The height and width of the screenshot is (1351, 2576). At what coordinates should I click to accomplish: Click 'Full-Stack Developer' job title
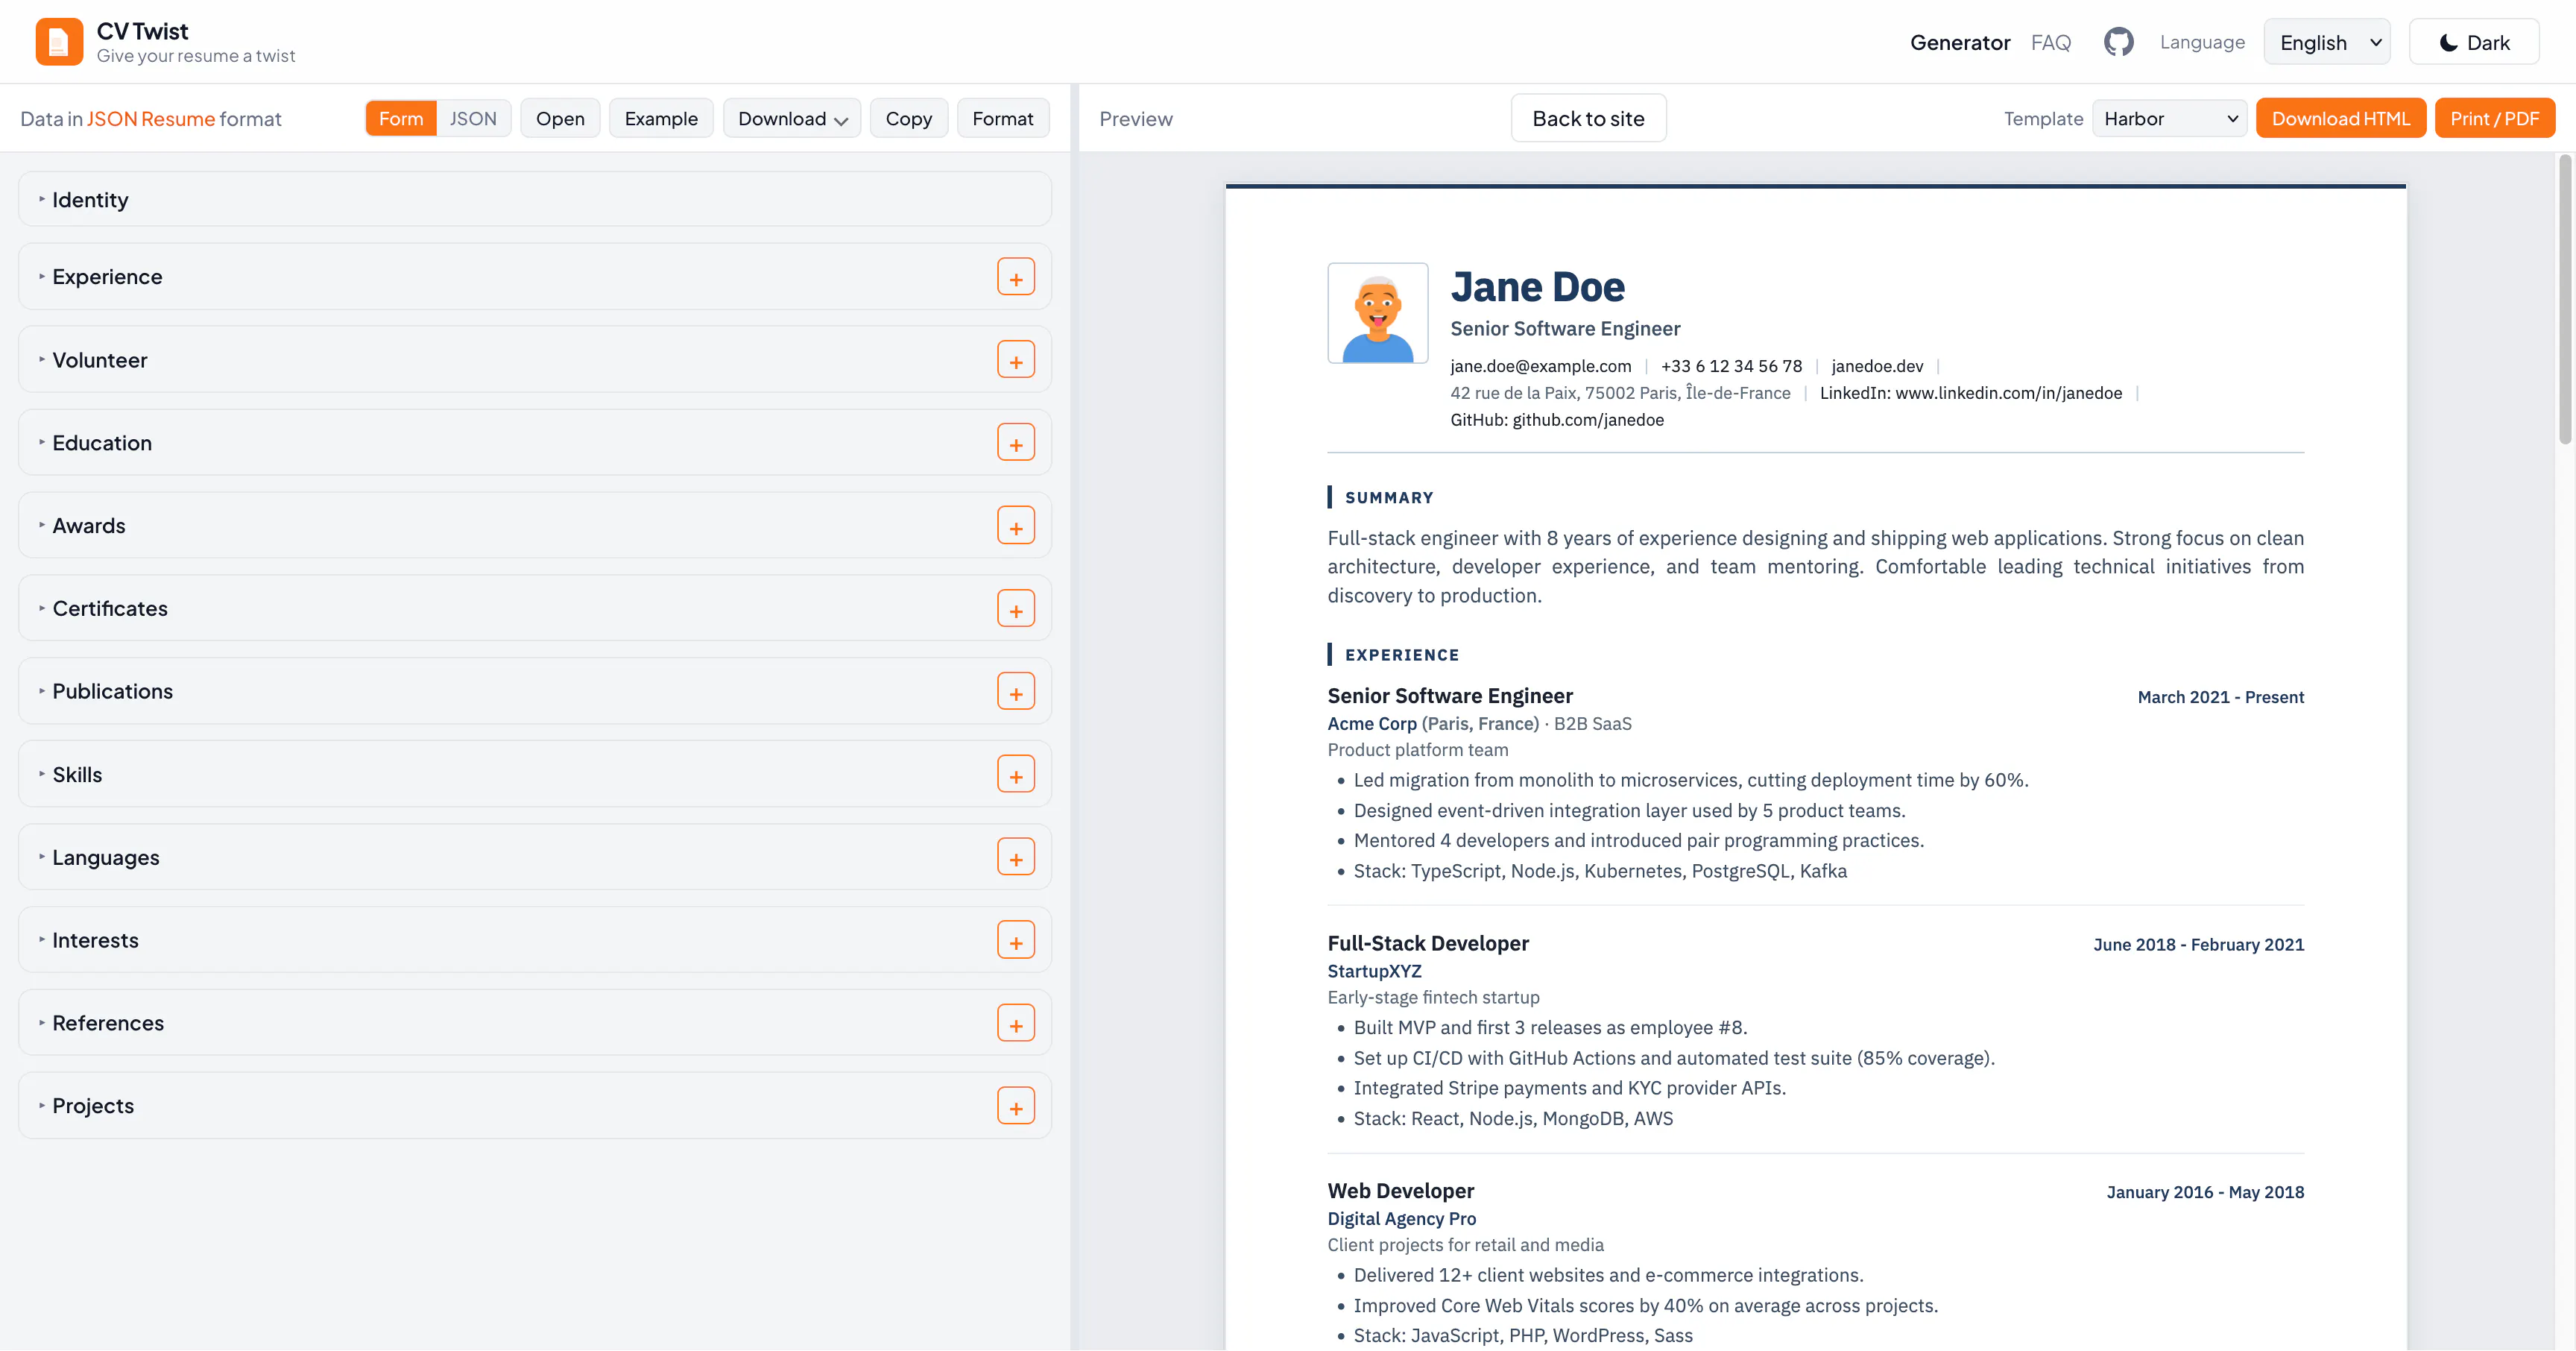(1428, 943)
